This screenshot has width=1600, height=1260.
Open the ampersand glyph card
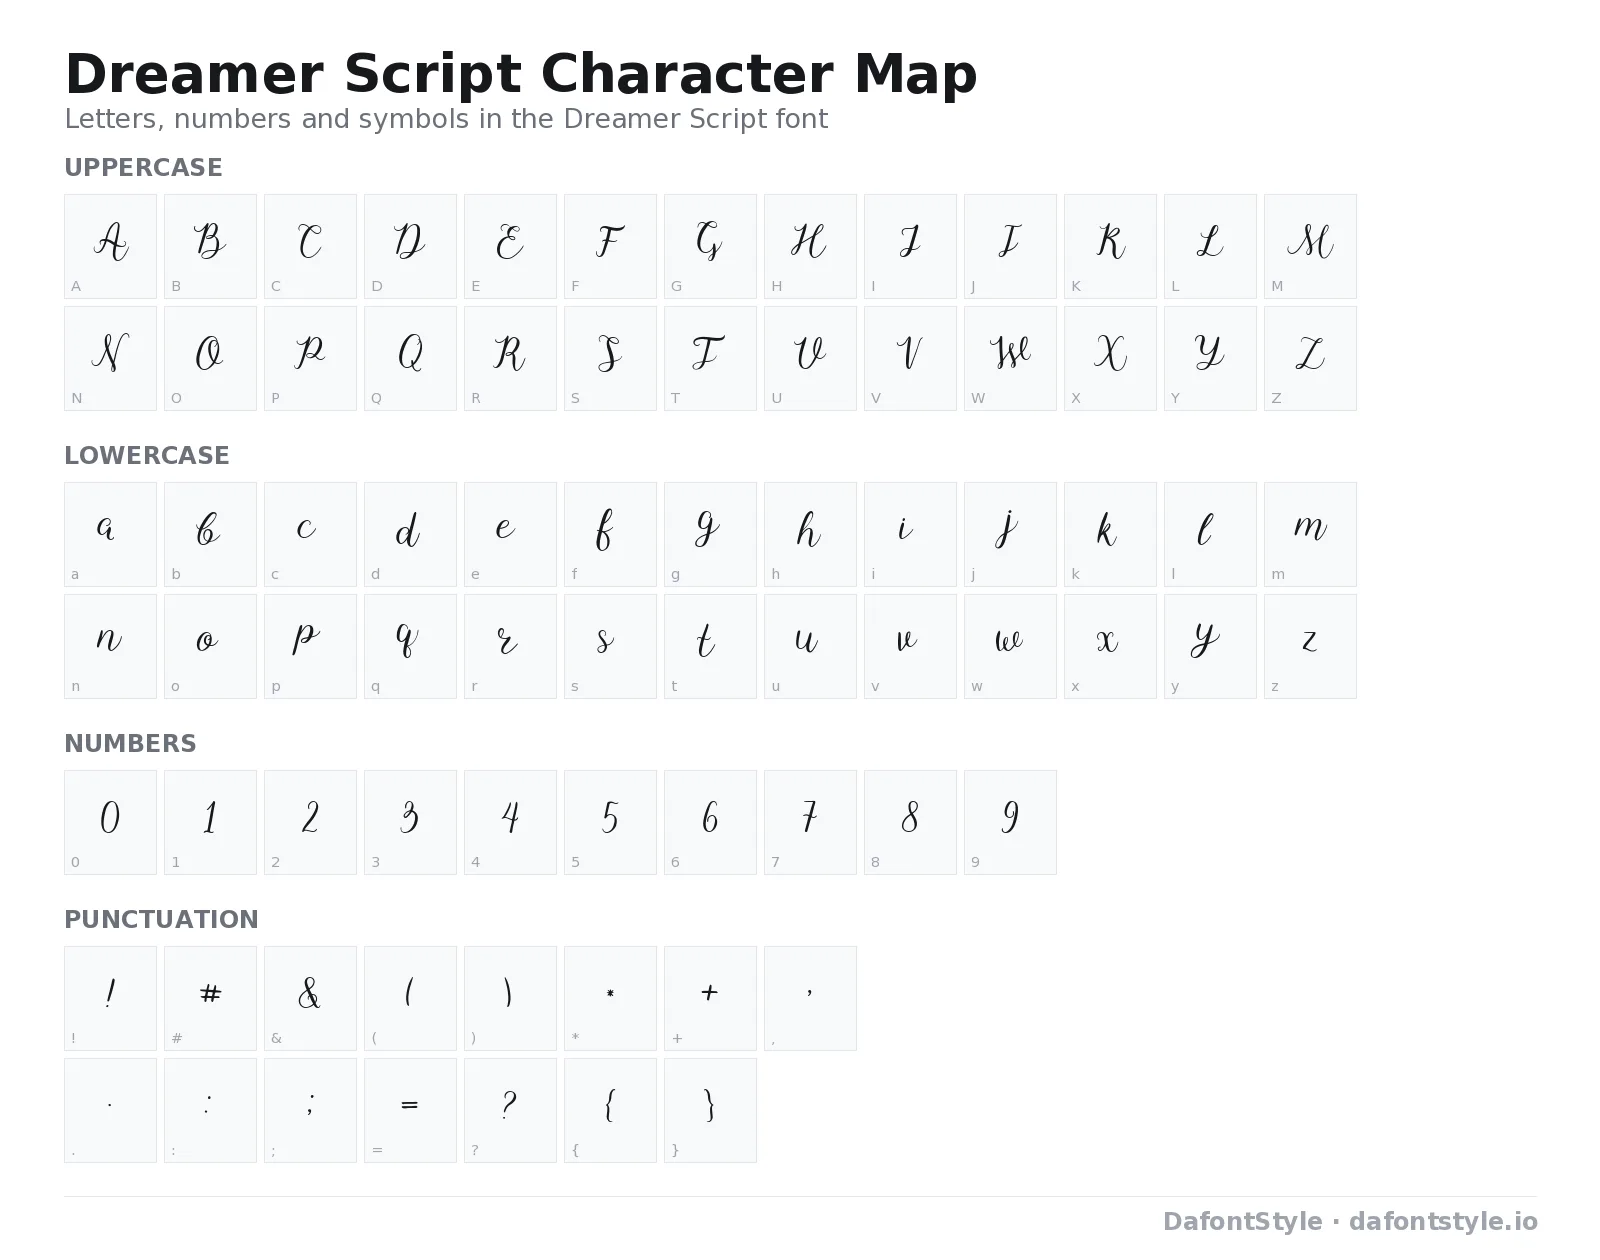point(310,998)
